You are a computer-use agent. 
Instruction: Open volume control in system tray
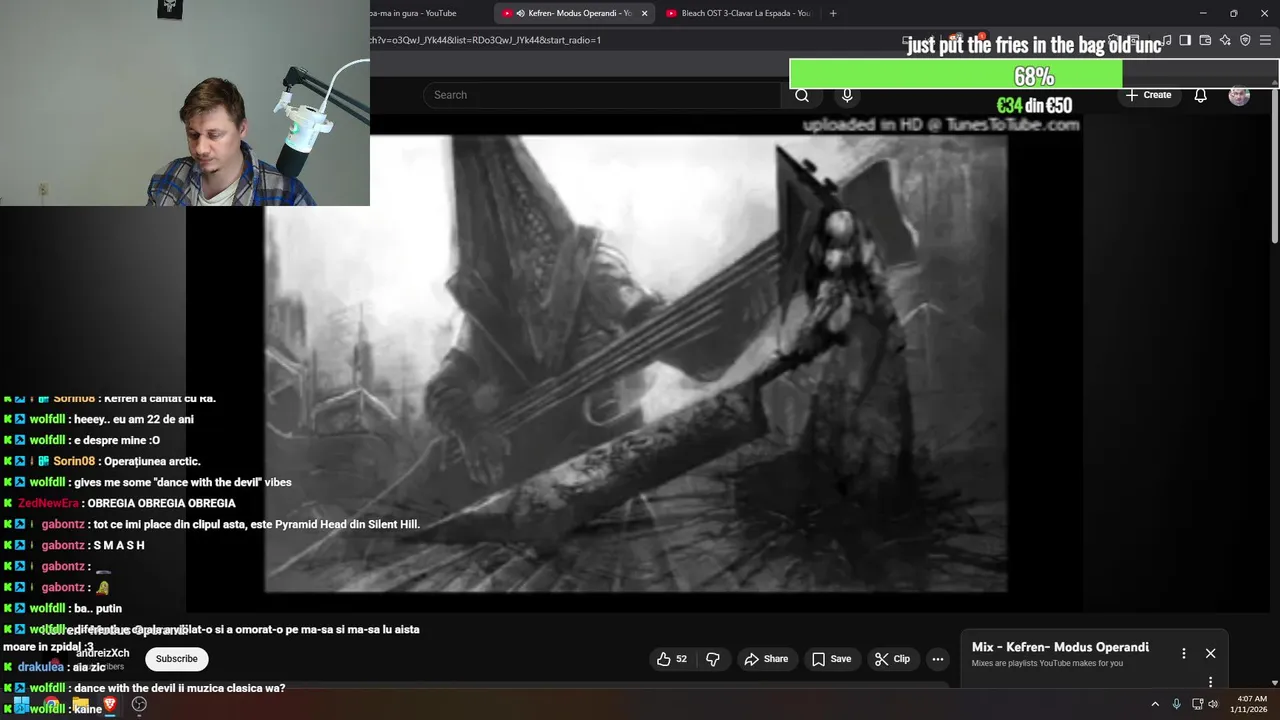(1213, 704)
